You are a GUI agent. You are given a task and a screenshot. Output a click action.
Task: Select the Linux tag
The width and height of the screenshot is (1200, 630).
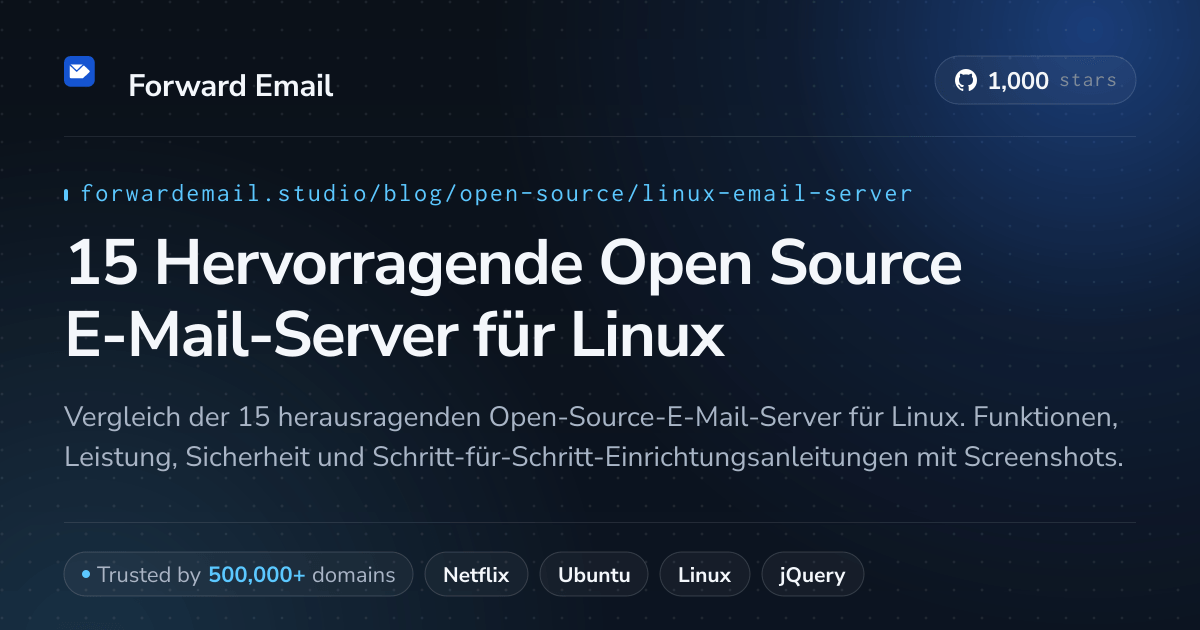pyautogui.click(x=704, y=575)
